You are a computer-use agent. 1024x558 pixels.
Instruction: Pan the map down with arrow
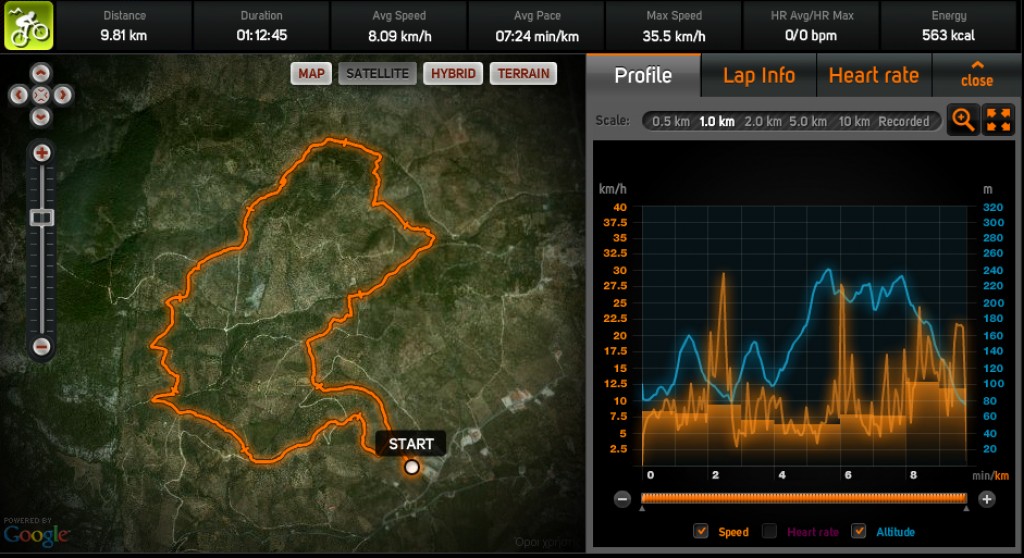tap(40, 117)
